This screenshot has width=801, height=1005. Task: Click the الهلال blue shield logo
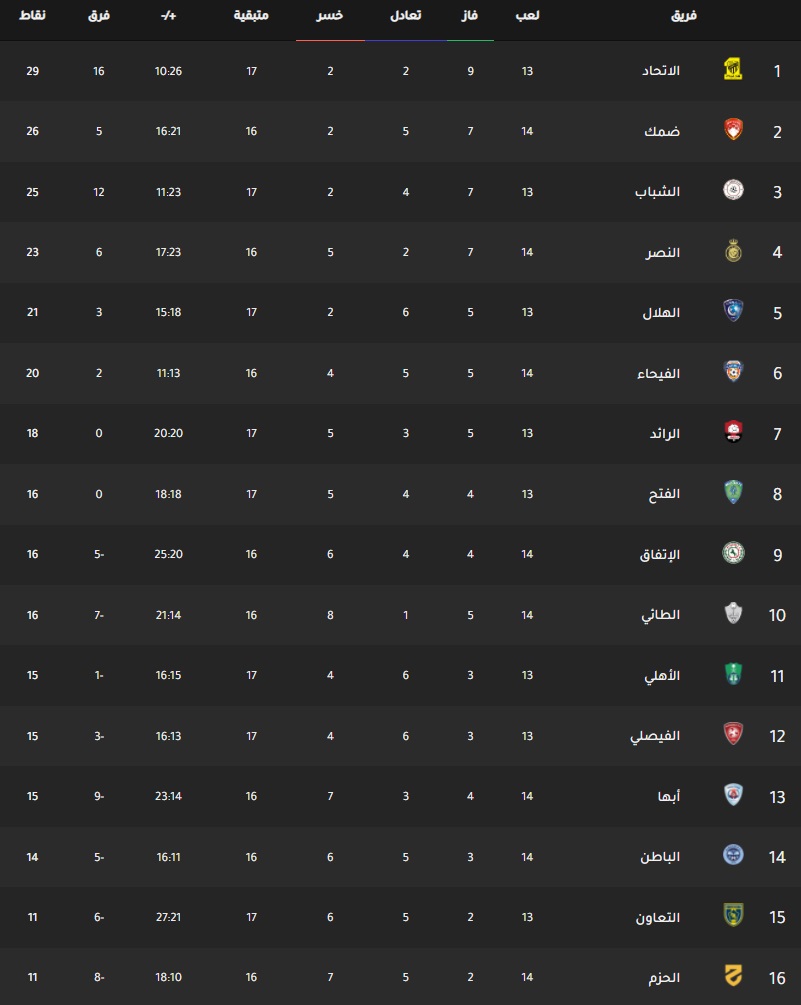click(x=733, y=311)
